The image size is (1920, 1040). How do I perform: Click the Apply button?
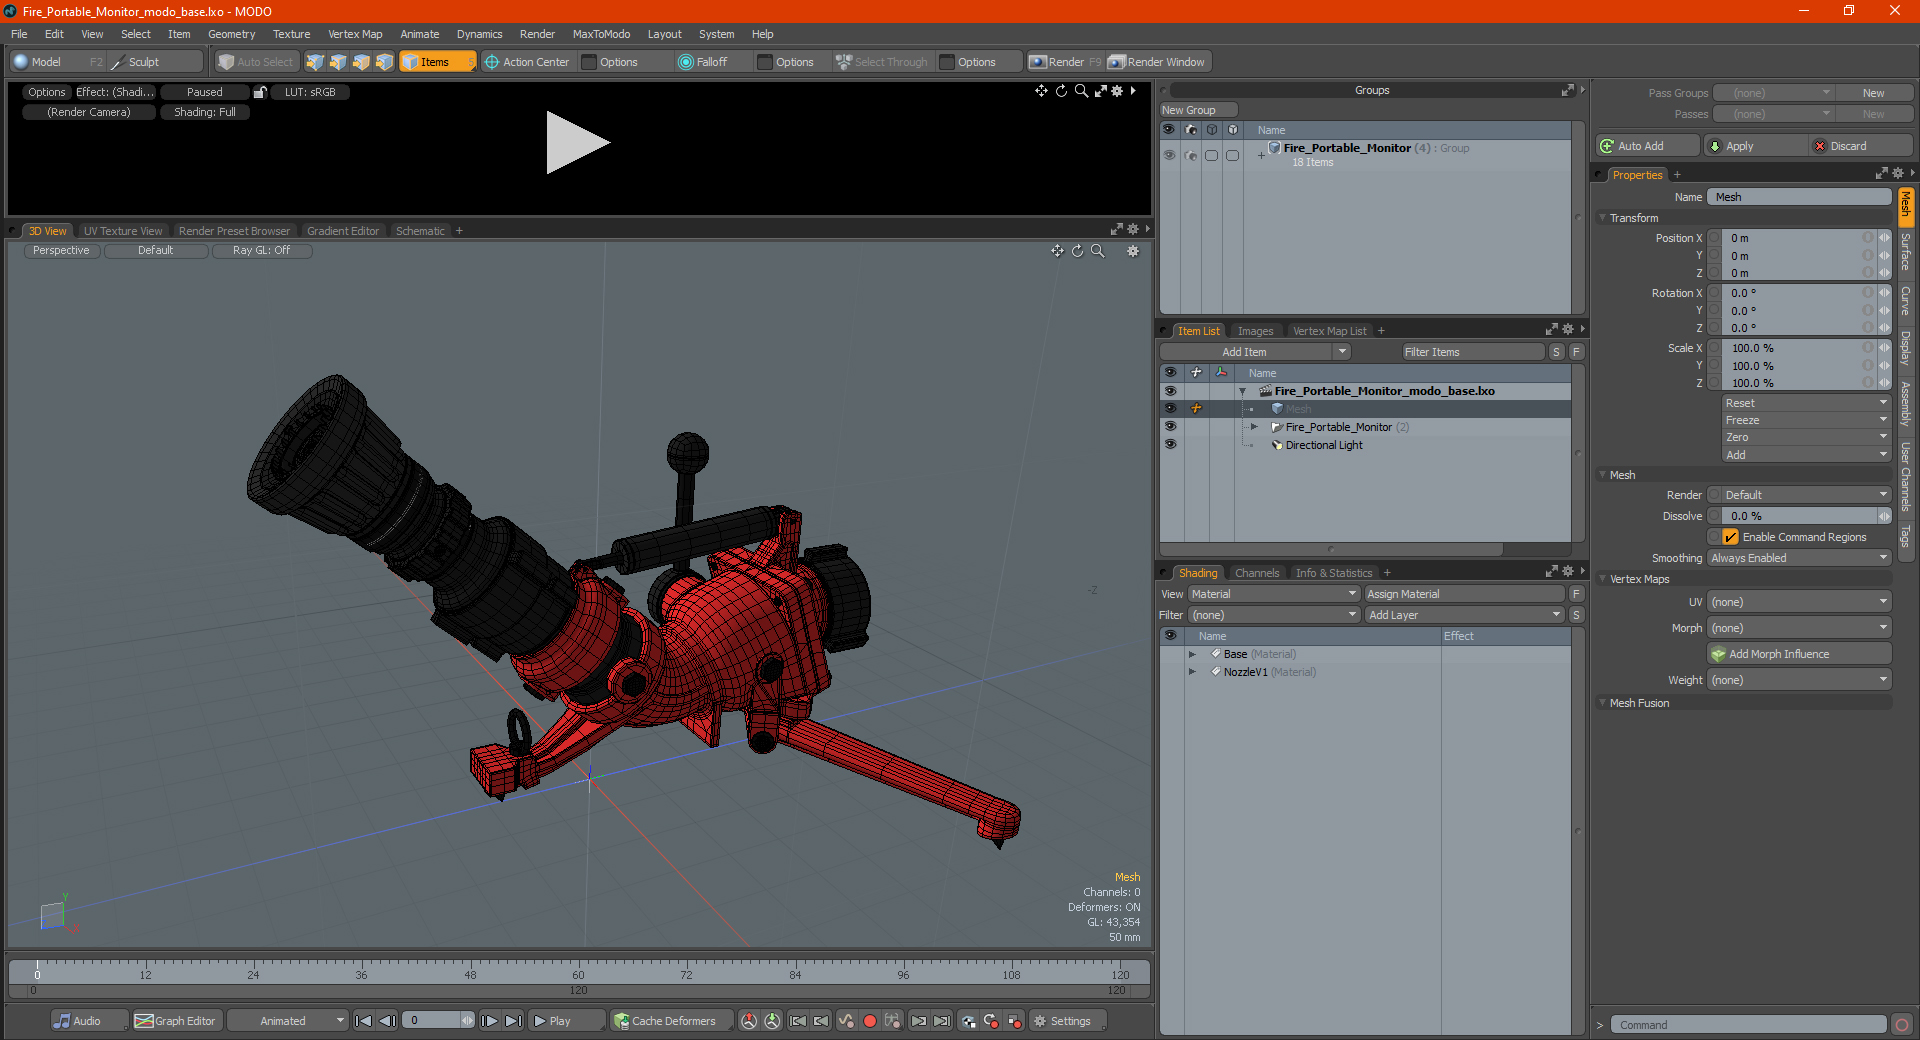[x=1756, y=146]
